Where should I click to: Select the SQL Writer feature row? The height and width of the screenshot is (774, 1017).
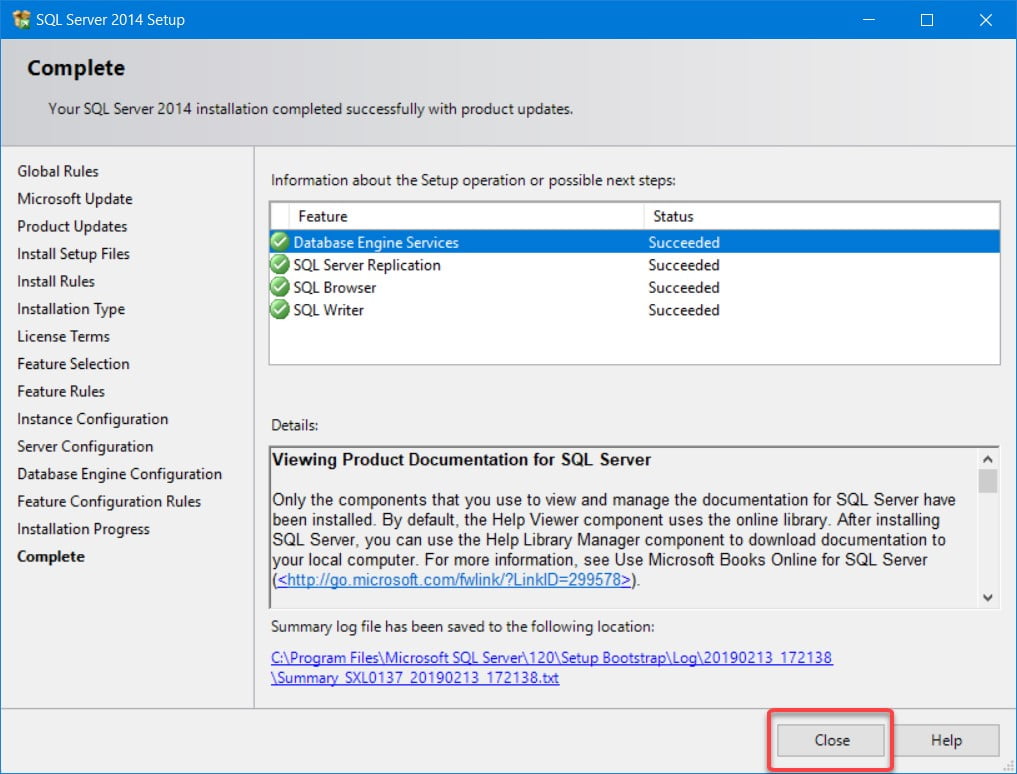635,309
